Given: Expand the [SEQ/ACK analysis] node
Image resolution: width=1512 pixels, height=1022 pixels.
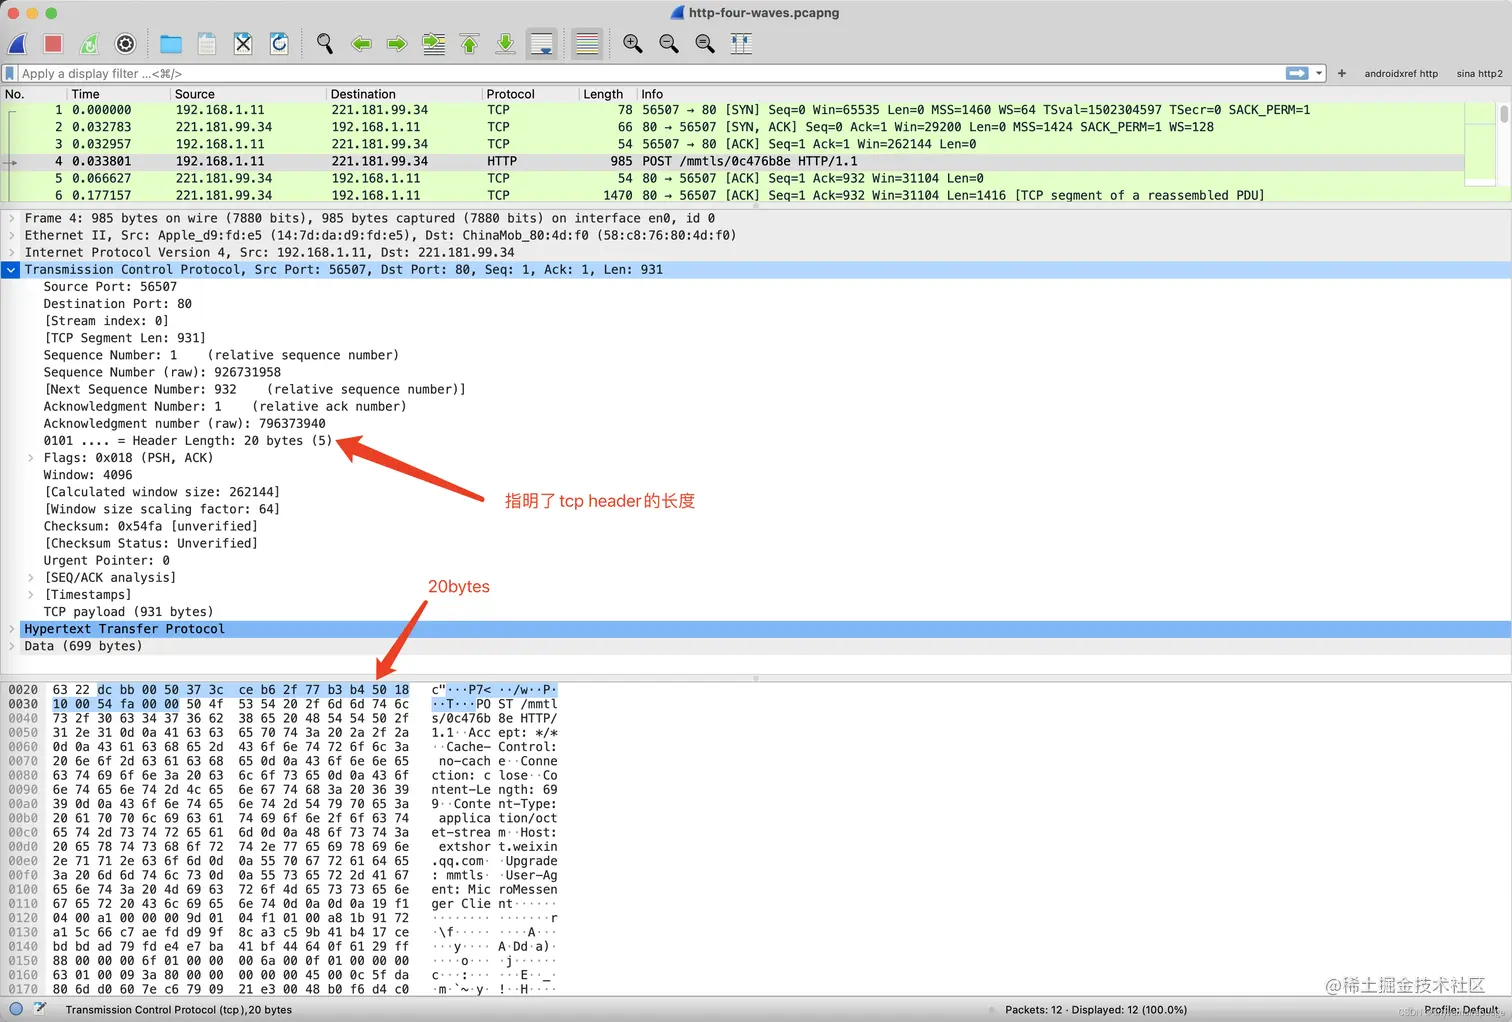Looking at the screenshot, I should [x=31, y=577].
